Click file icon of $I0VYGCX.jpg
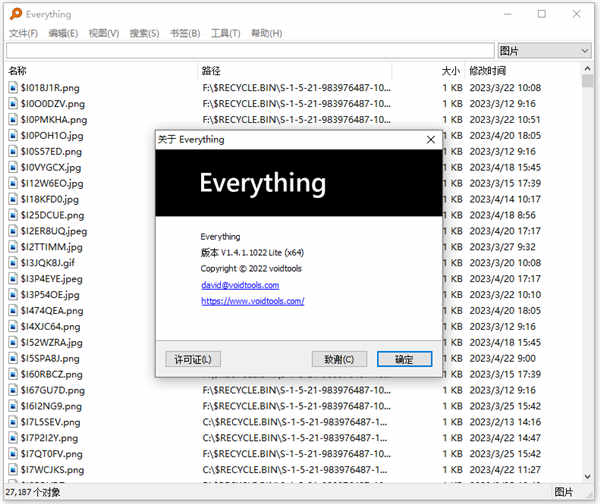This screenshot has height=504, width=600. pos(13,167)
